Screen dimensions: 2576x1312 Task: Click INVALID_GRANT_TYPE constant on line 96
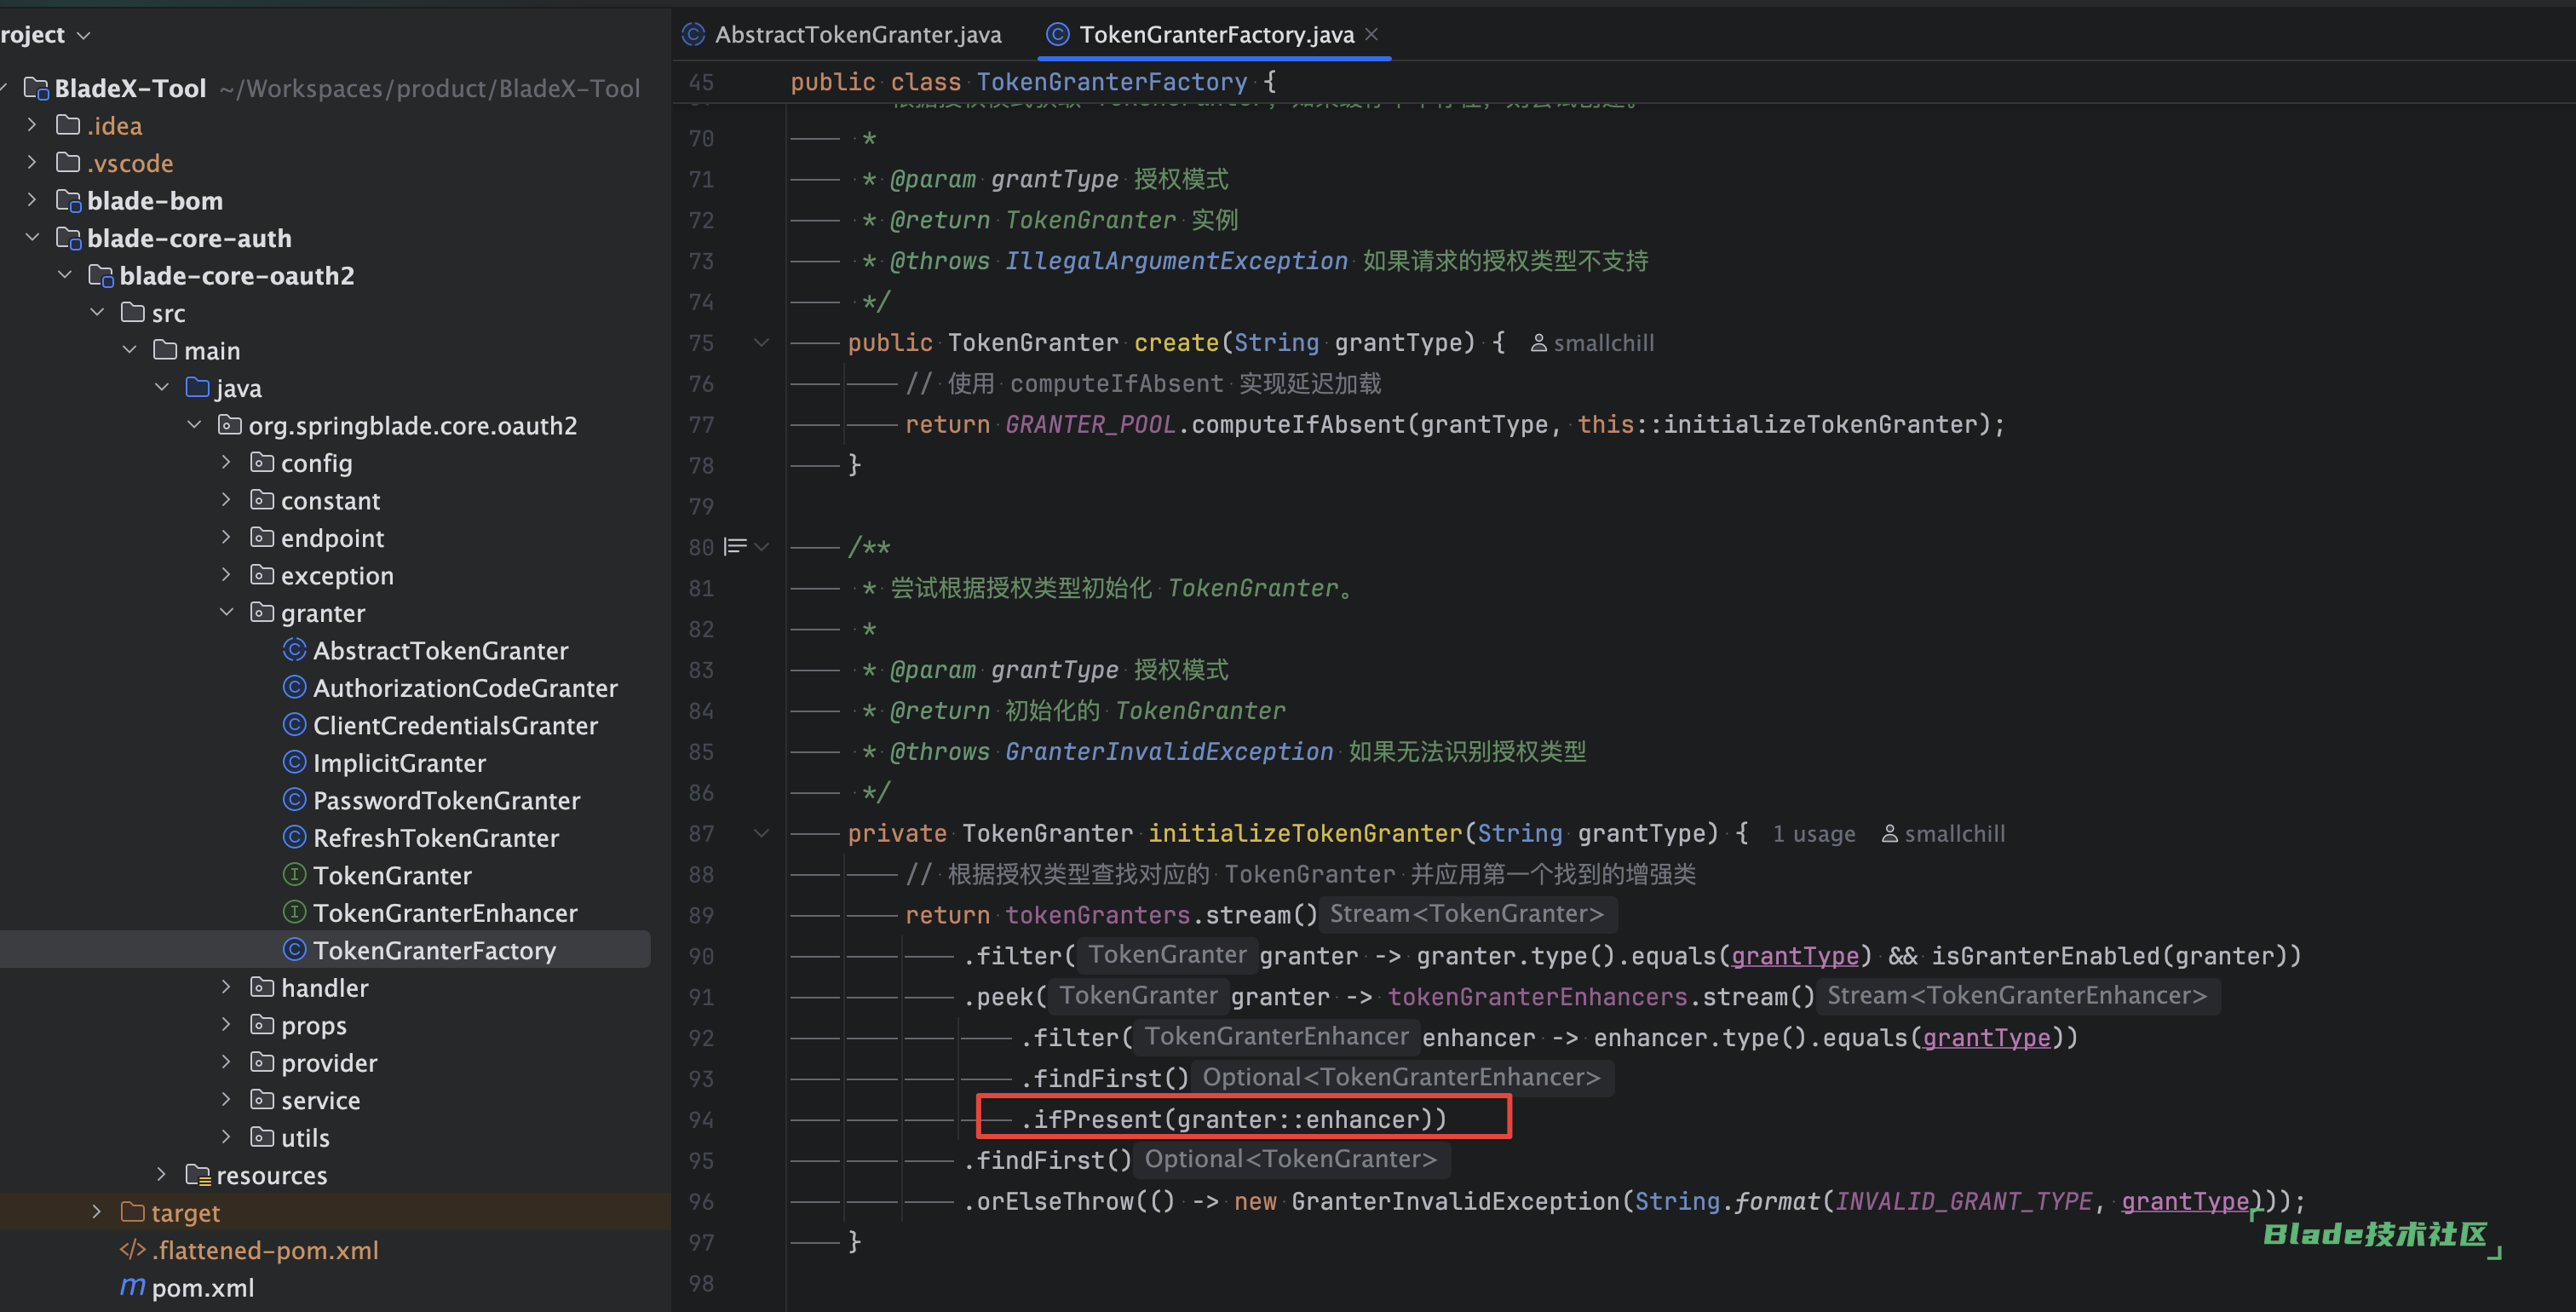(x=1963, y=1200)
